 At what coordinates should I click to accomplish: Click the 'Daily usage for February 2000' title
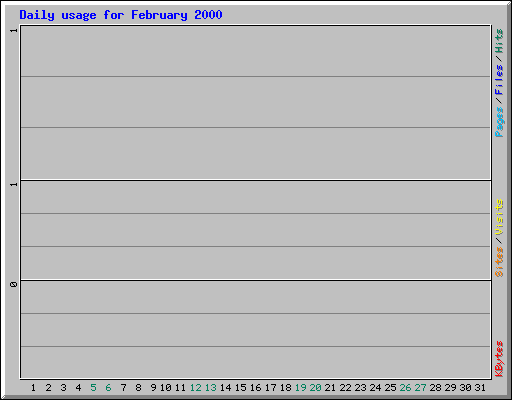121,15
